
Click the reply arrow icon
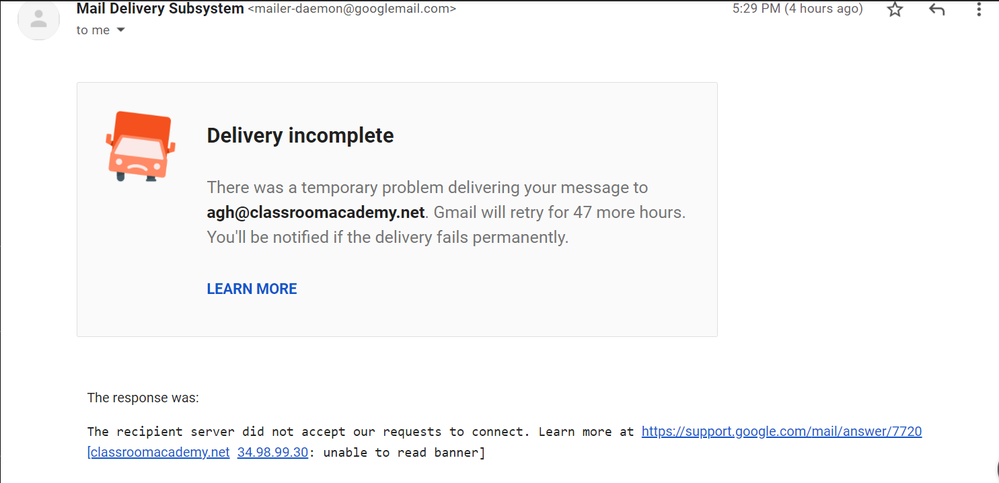[937, 10]
